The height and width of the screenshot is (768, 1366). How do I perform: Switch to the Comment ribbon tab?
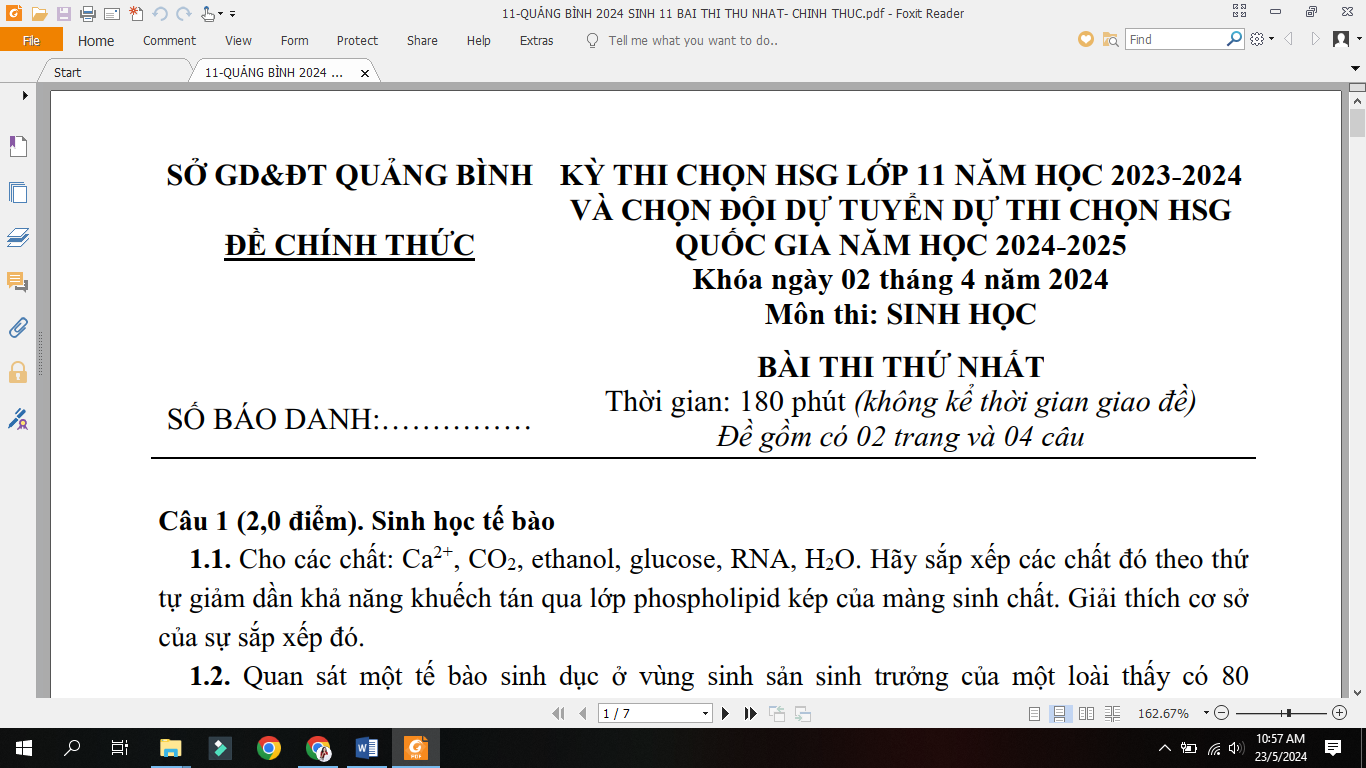click(169, 40)
